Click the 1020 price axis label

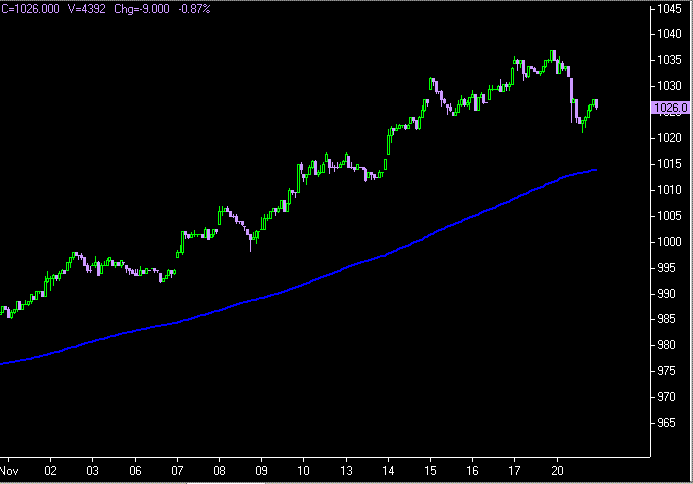(x=669, y=138)
